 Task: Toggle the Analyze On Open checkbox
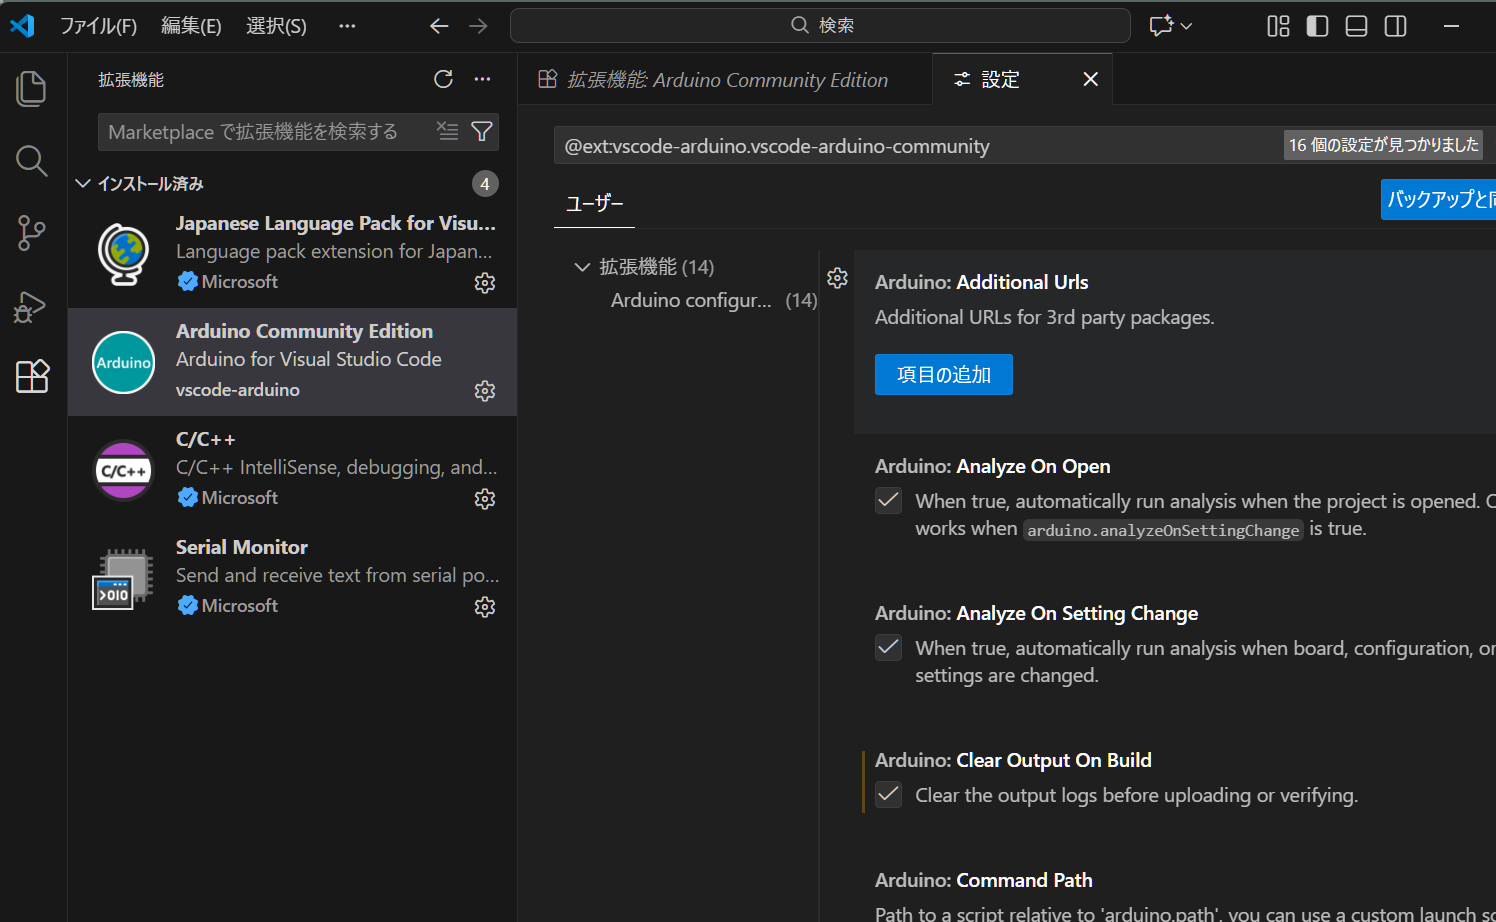888,501
